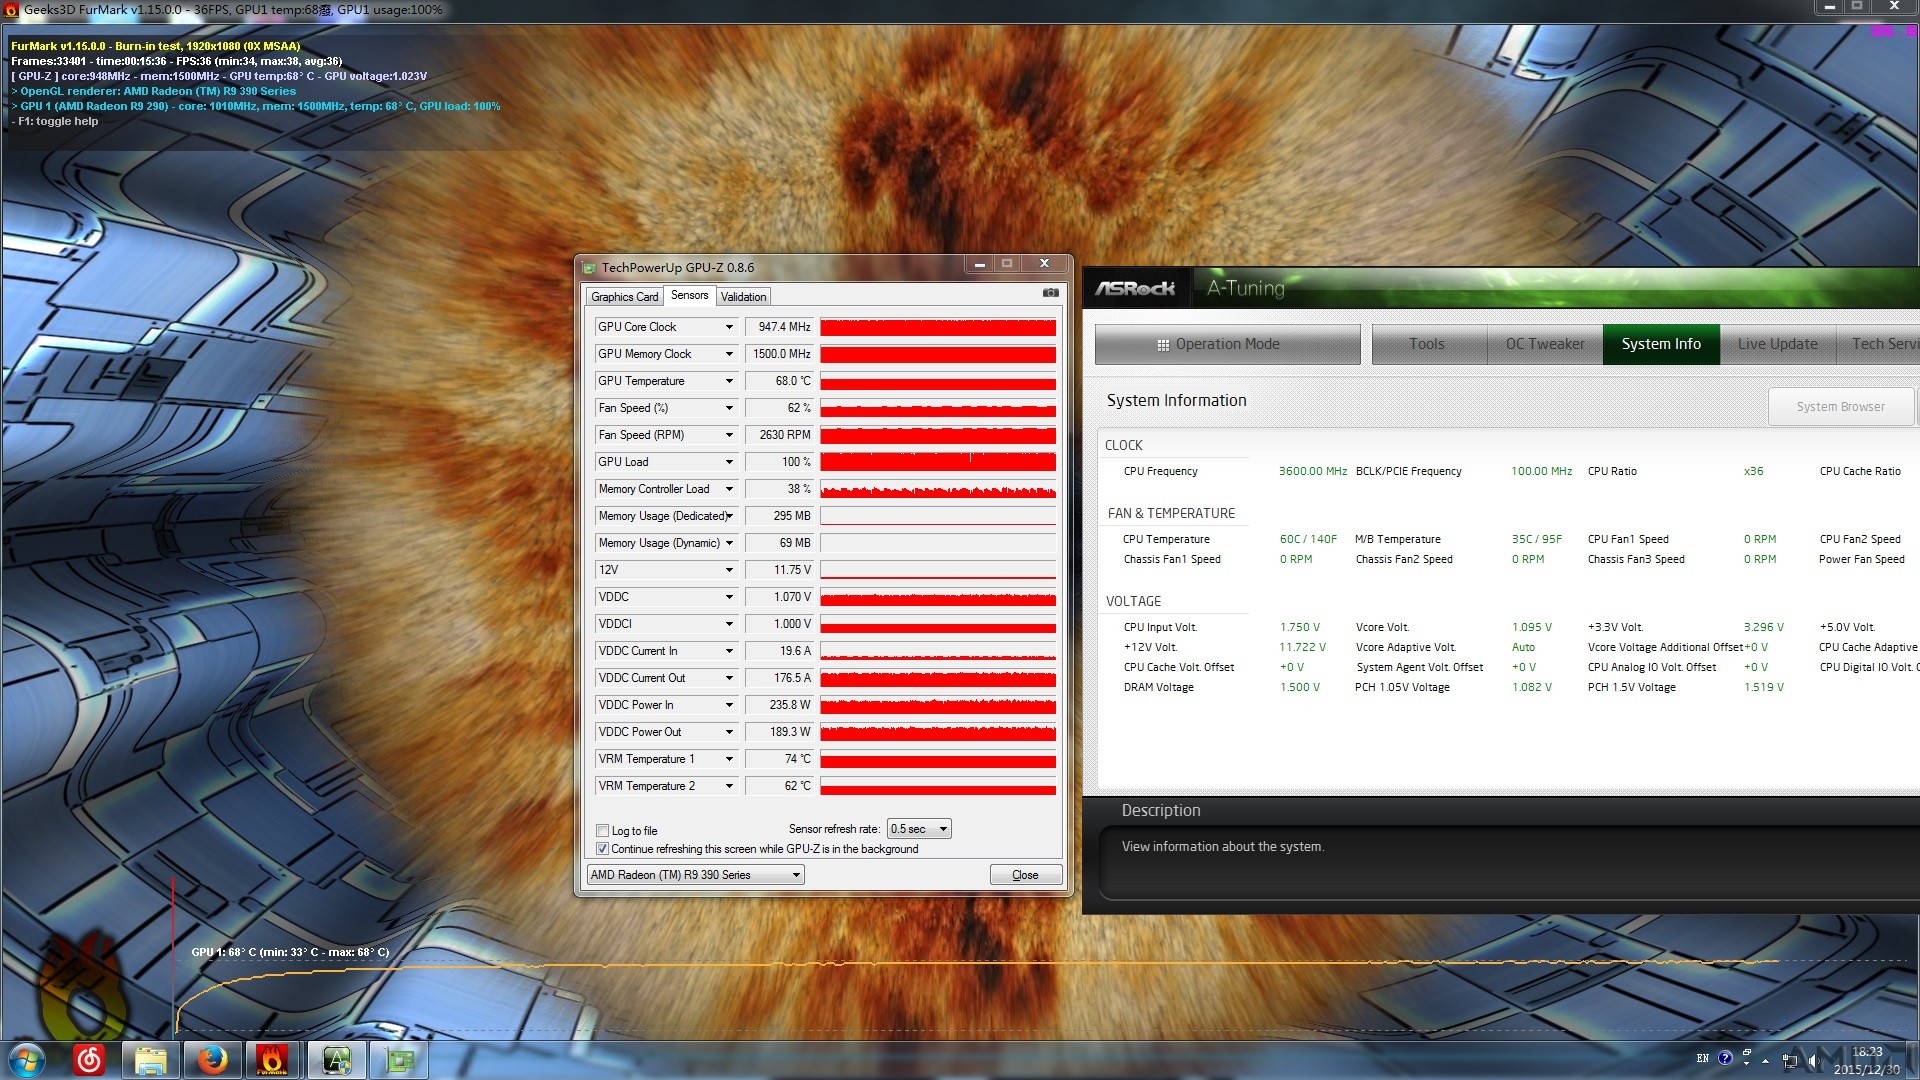
Task: Click the Close button in GPU-Z
Action: point(1025,875)
